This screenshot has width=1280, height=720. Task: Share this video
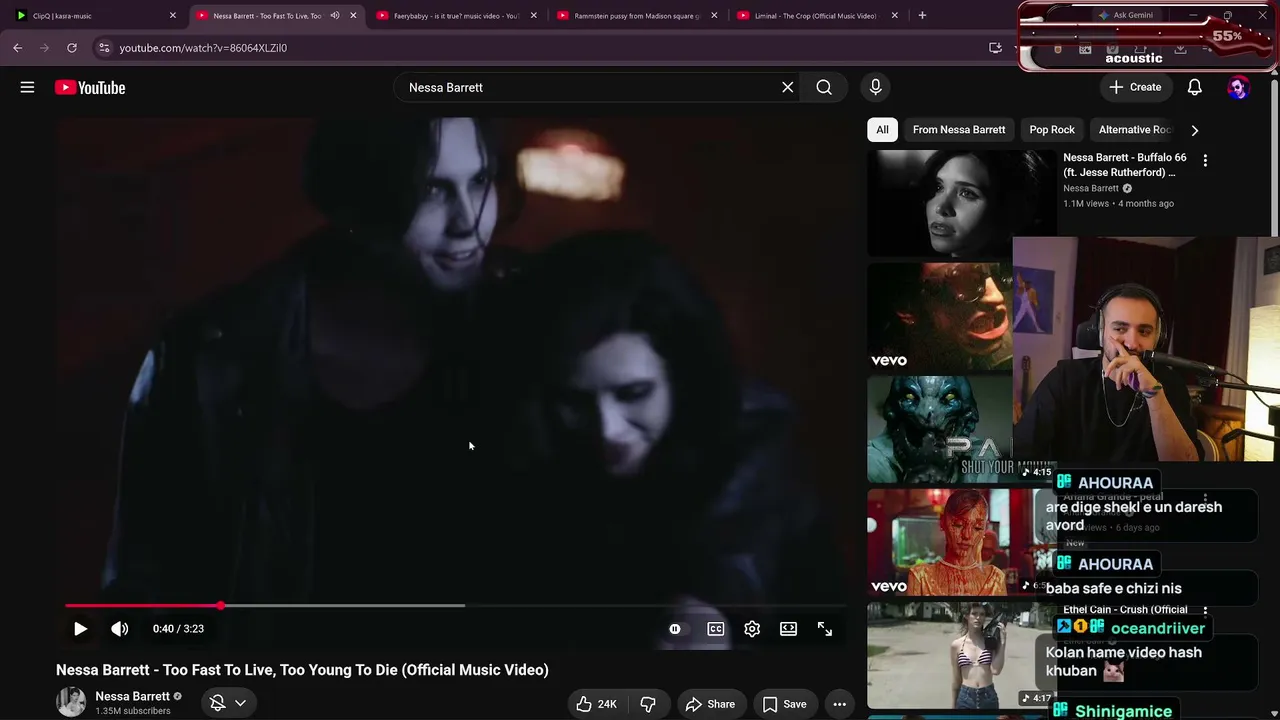[710, 704]
